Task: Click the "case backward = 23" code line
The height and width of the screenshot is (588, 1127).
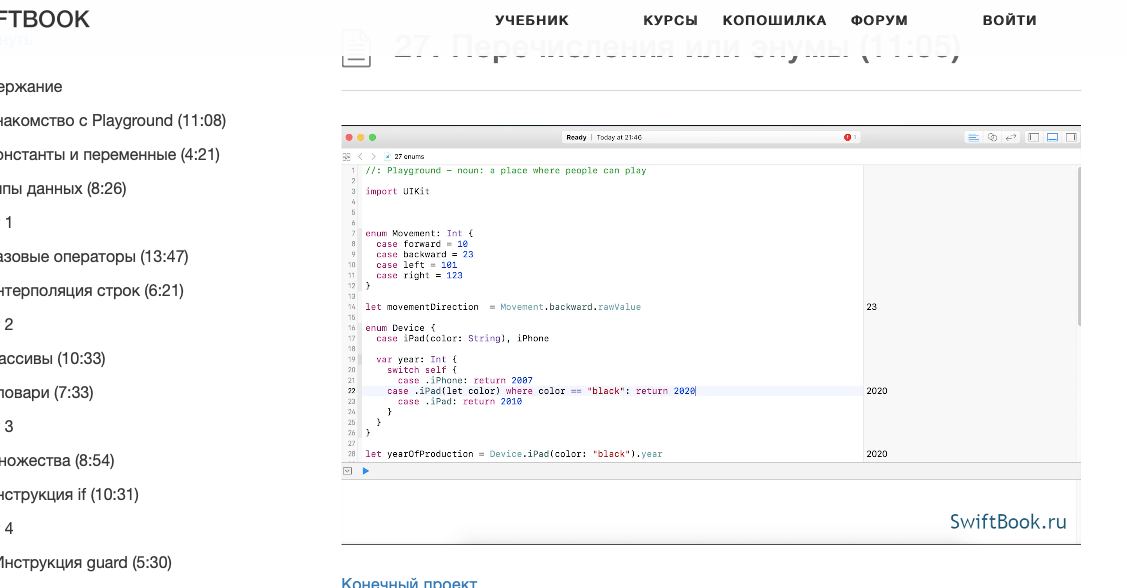Action: 425,254
